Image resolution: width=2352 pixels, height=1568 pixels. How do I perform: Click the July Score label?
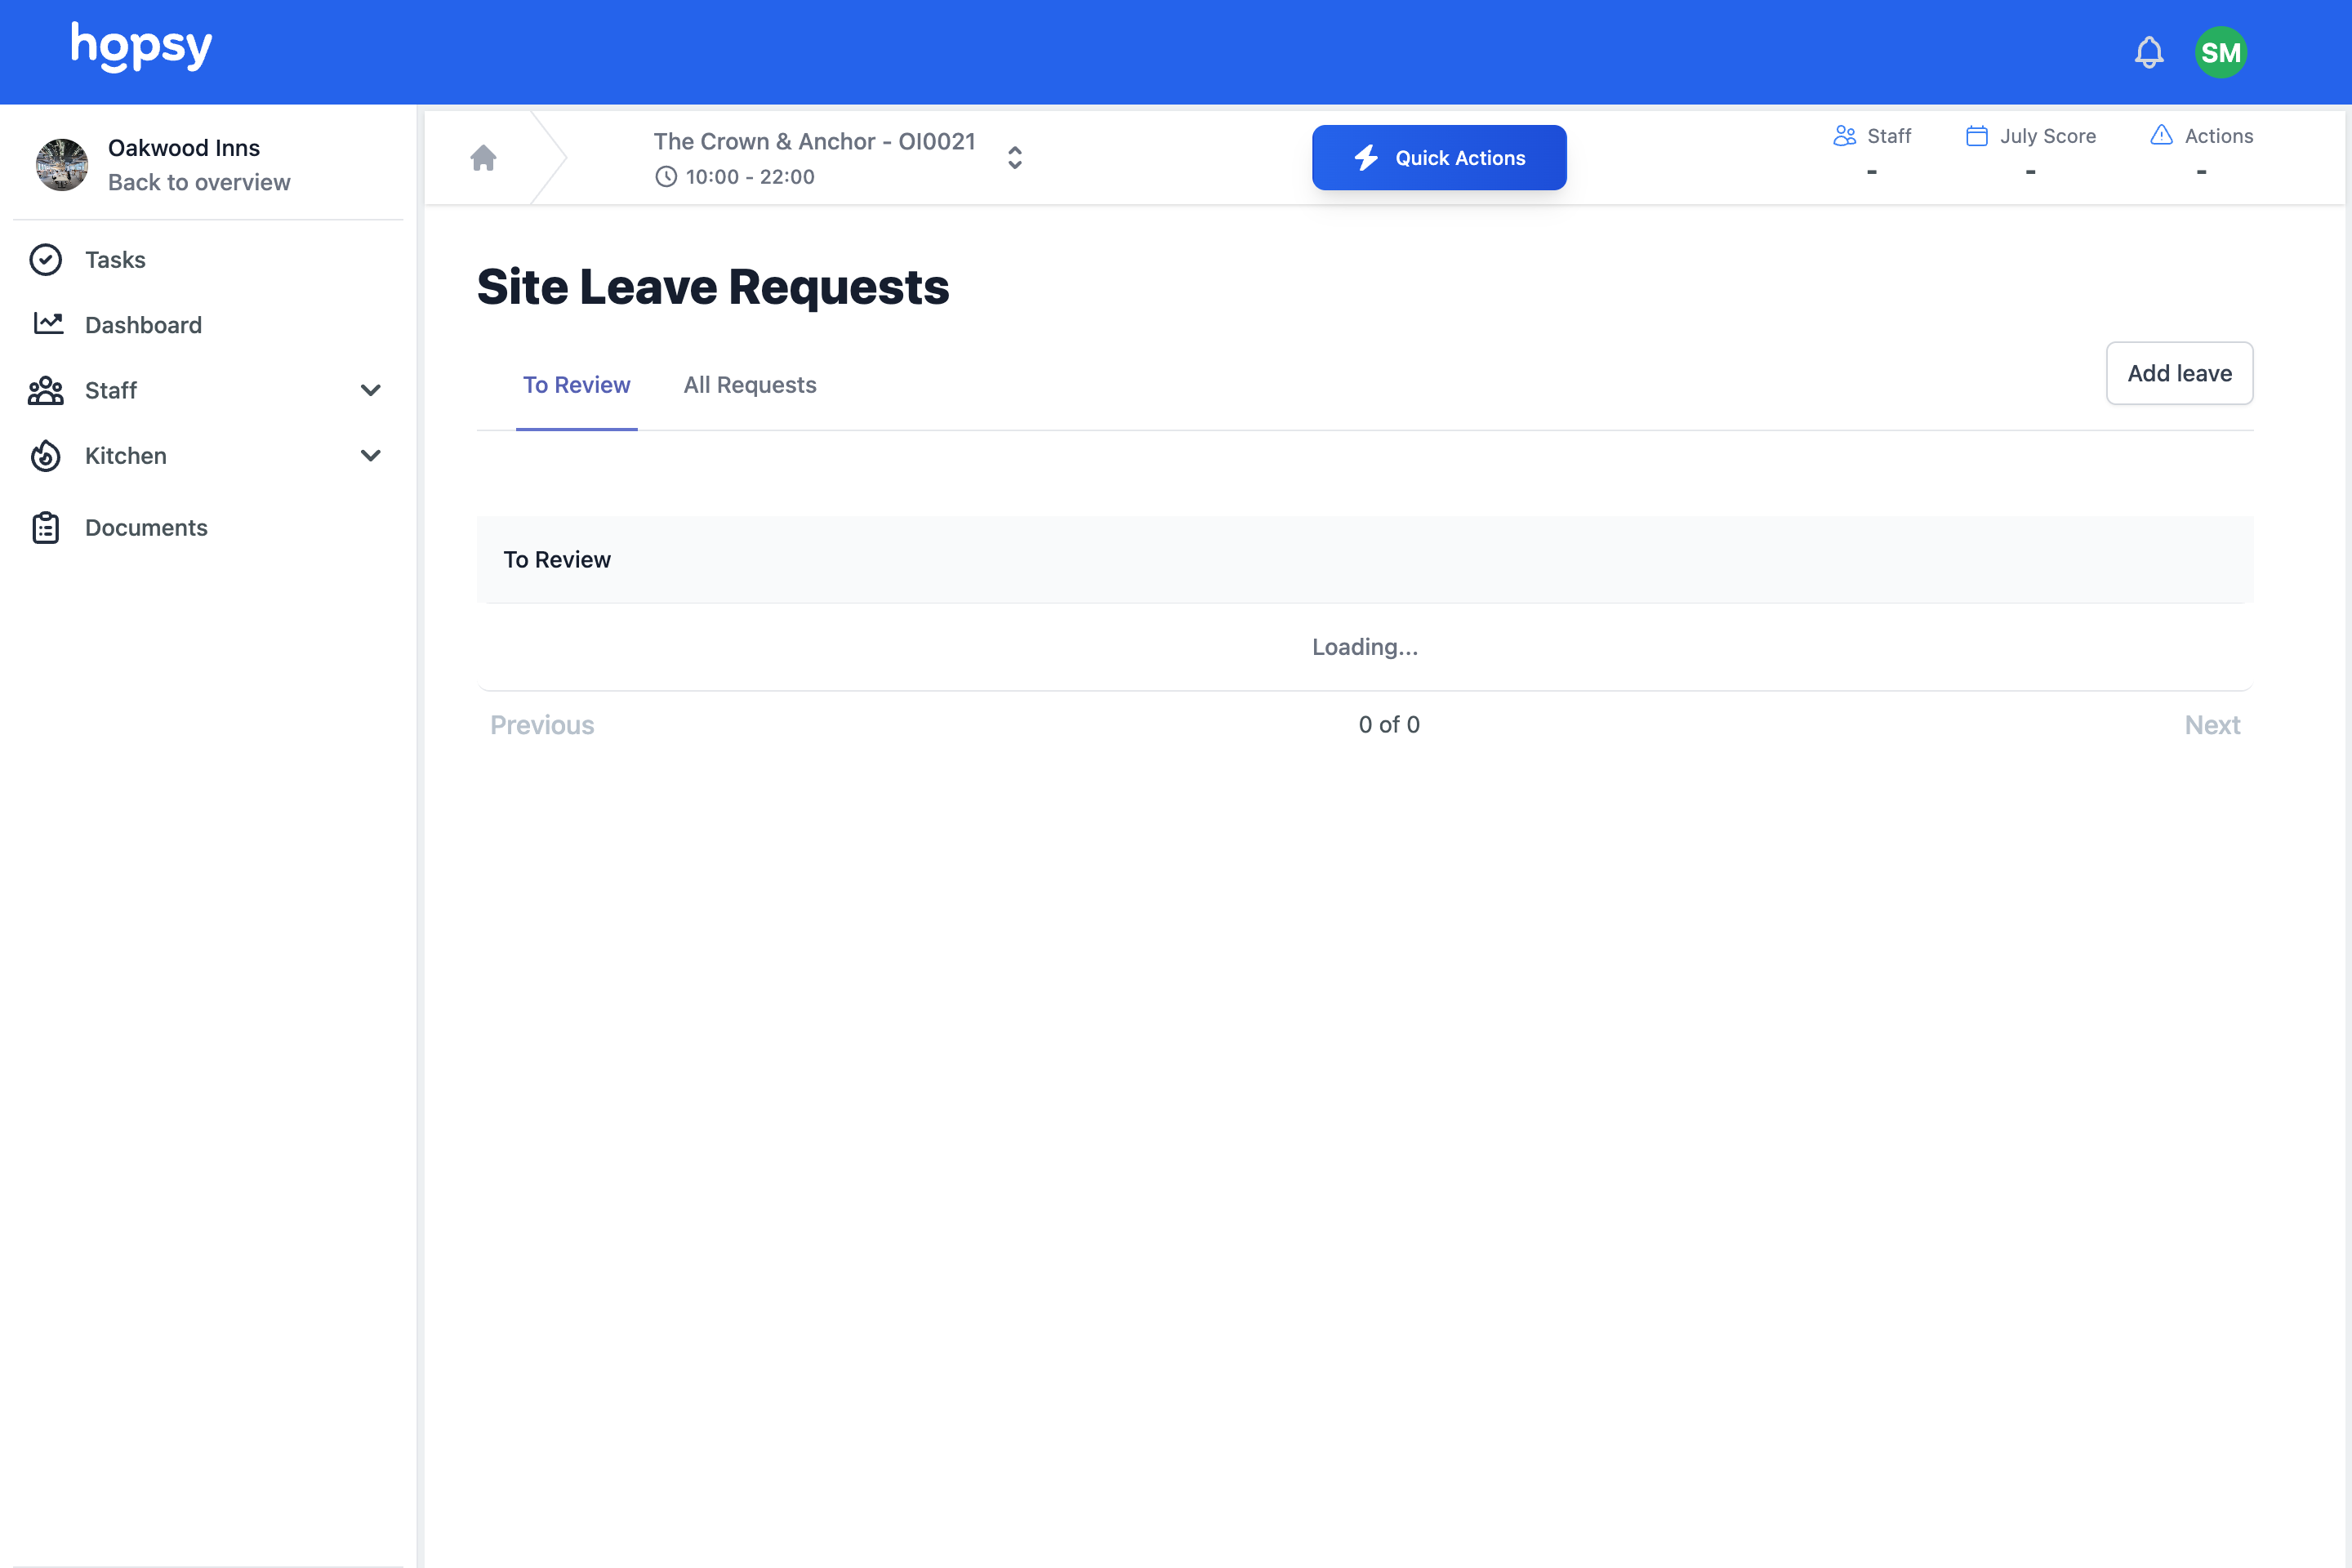(2048, 136)
